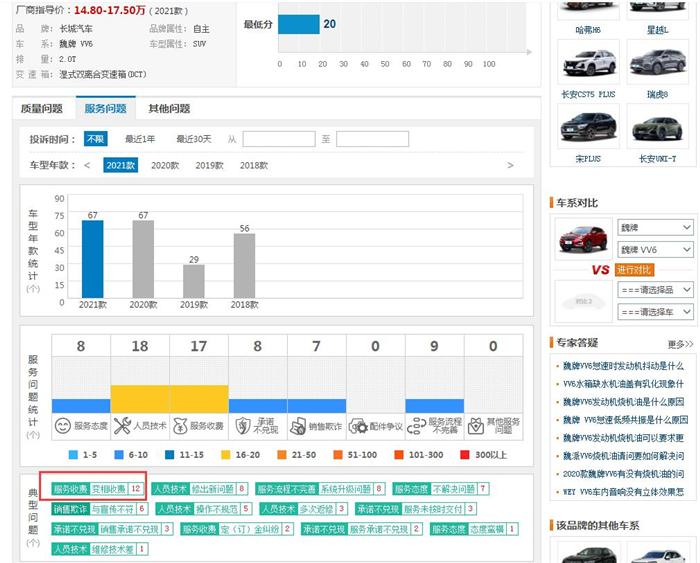Click the 销售欺诈 与宣传不符 tag
This screenshot has width=700, height=563.
(x=100, y=509)
